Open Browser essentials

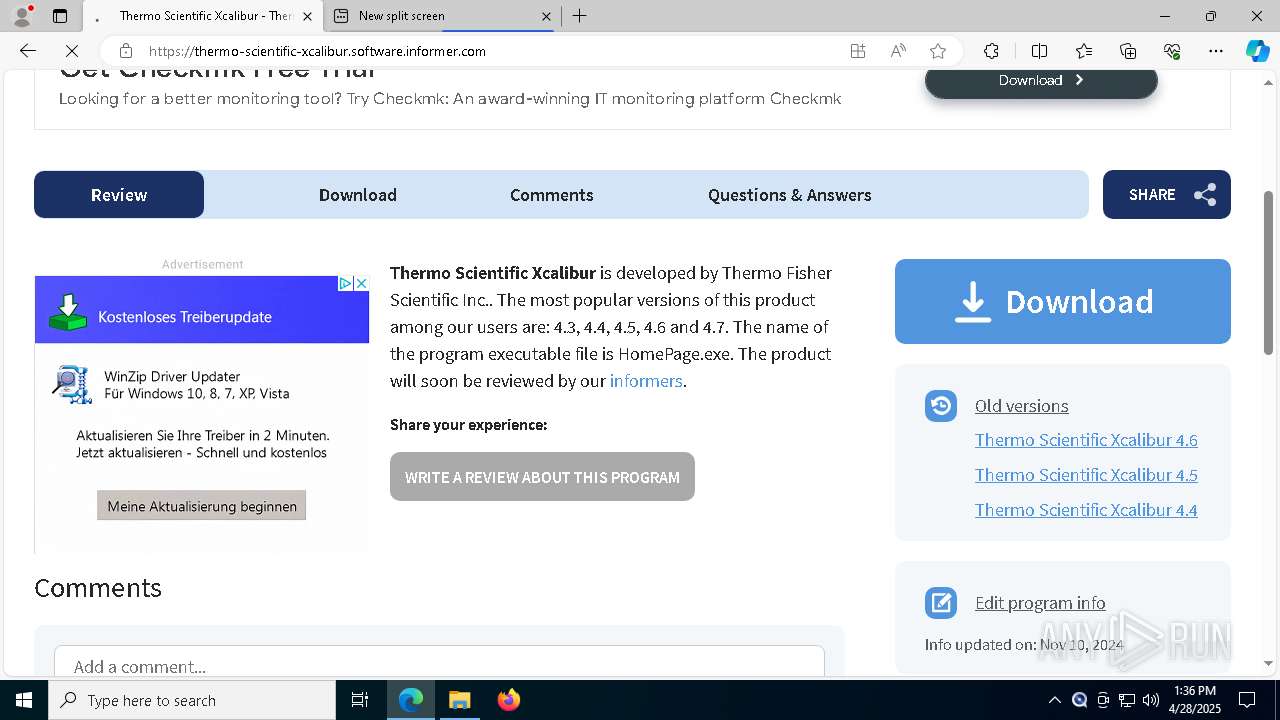1172,51
